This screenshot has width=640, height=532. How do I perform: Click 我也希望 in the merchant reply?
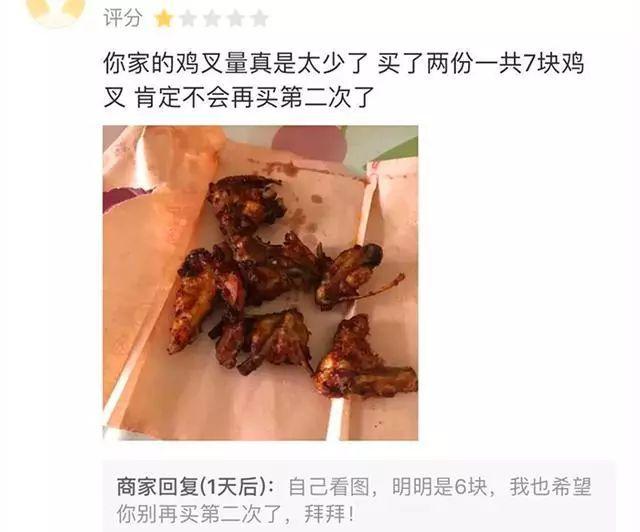point(550,486)
